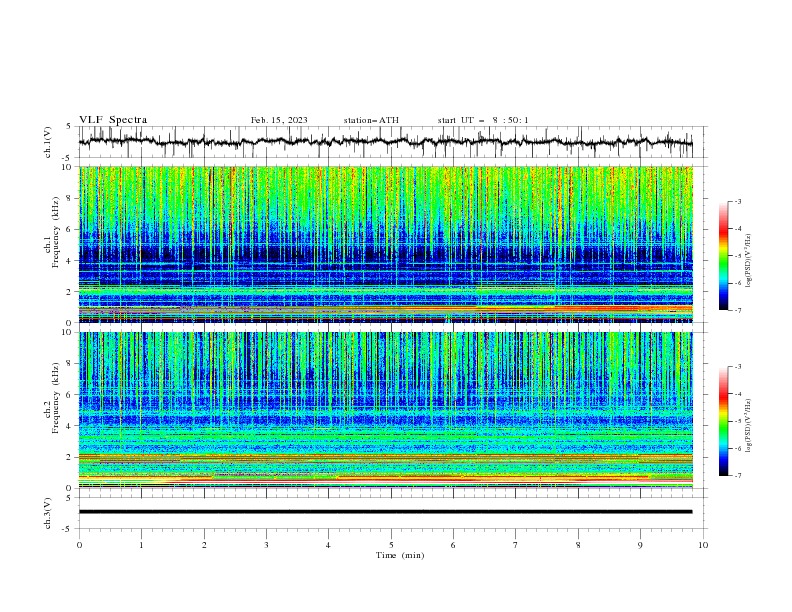
Task: Click the '3' time axis tick label
Action: (x=266, y=545)
